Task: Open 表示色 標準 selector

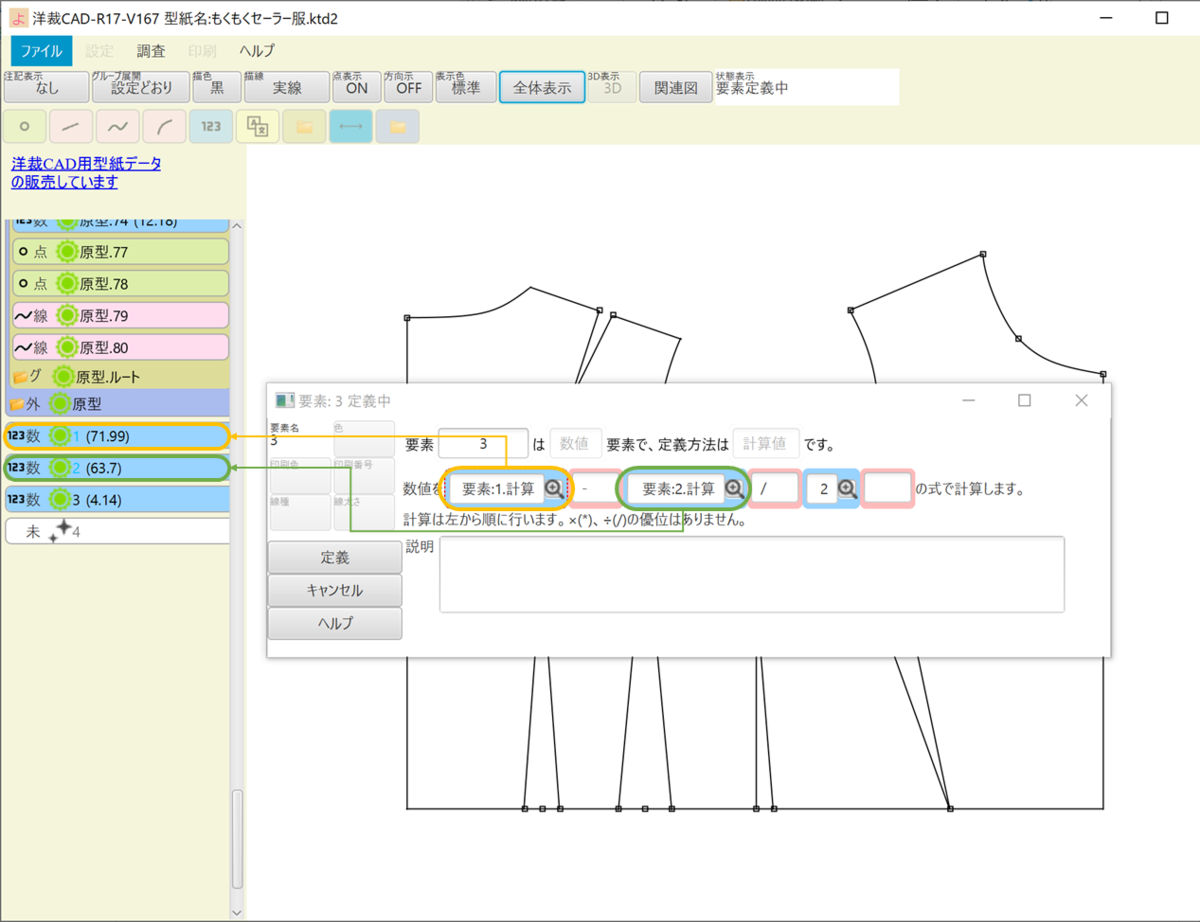Action: [465, 86]
